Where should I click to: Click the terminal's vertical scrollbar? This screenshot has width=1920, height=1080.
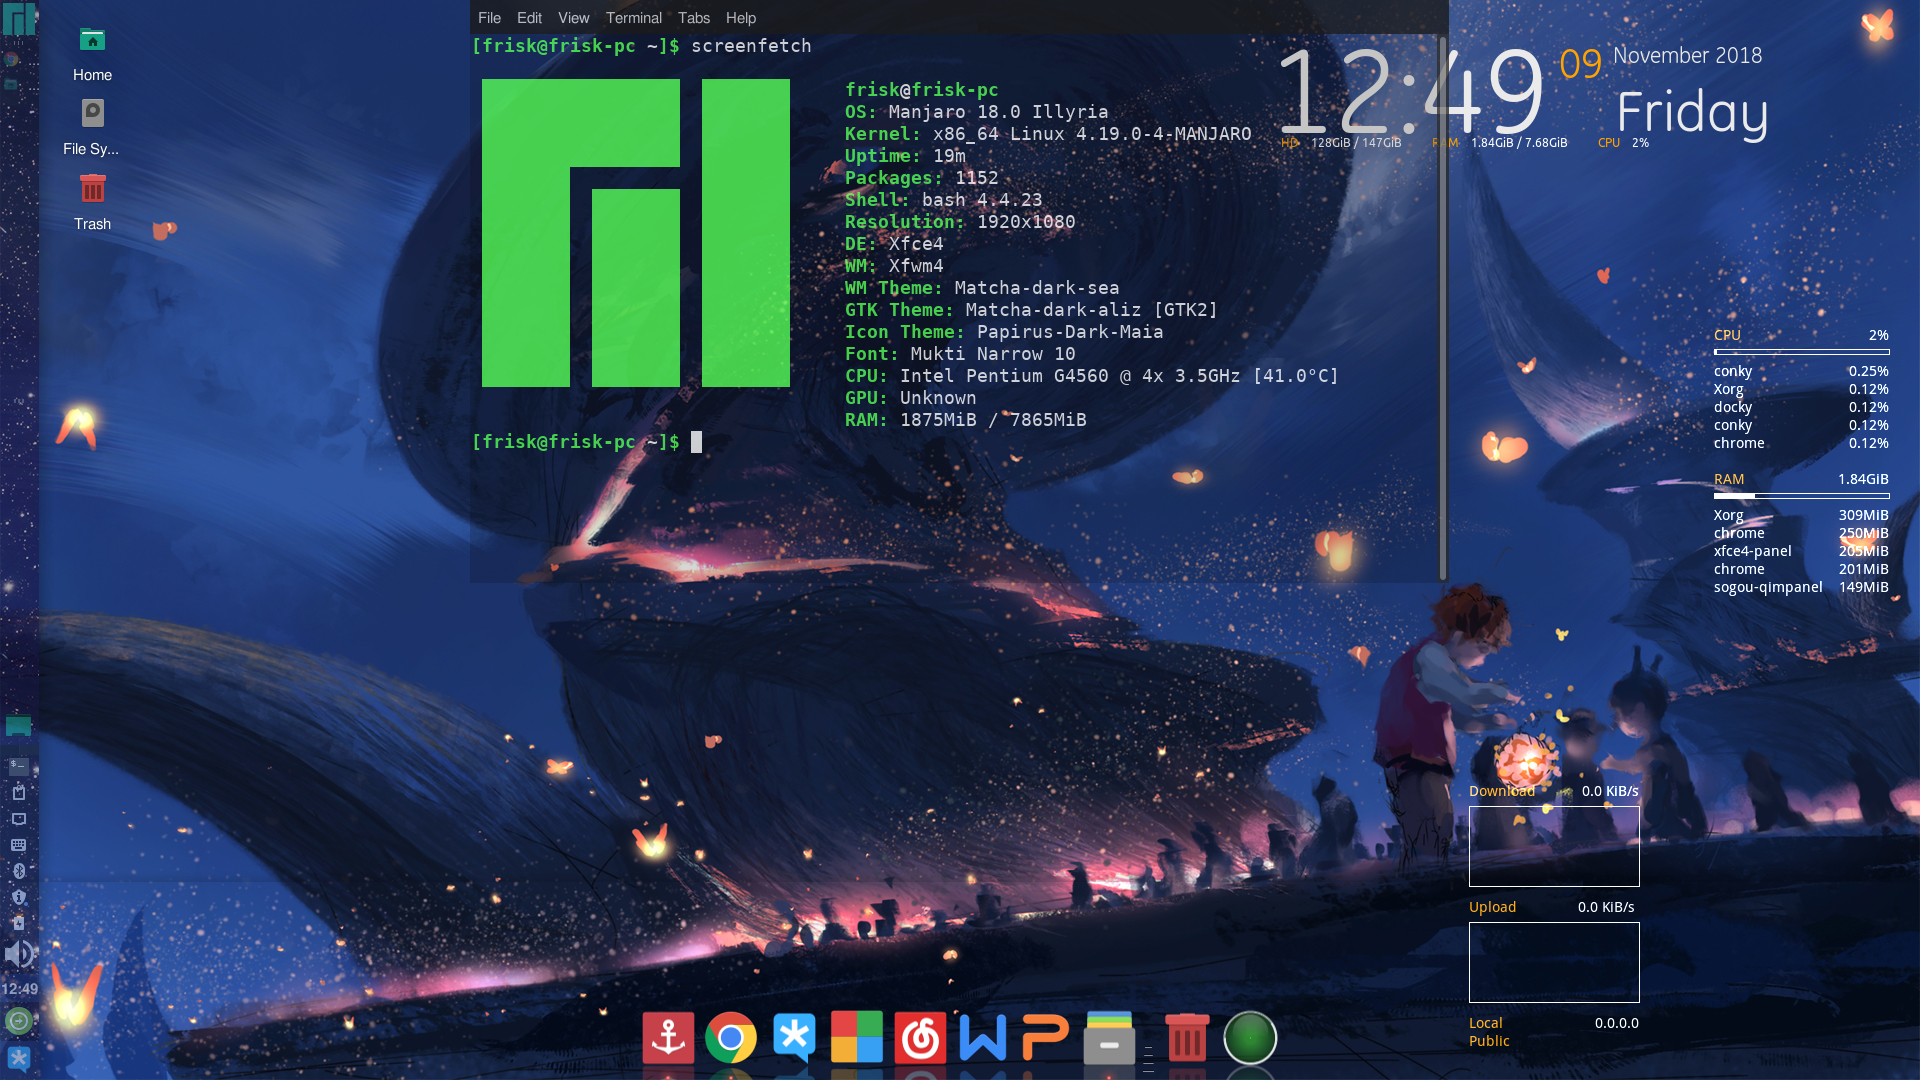[1443, 307]
